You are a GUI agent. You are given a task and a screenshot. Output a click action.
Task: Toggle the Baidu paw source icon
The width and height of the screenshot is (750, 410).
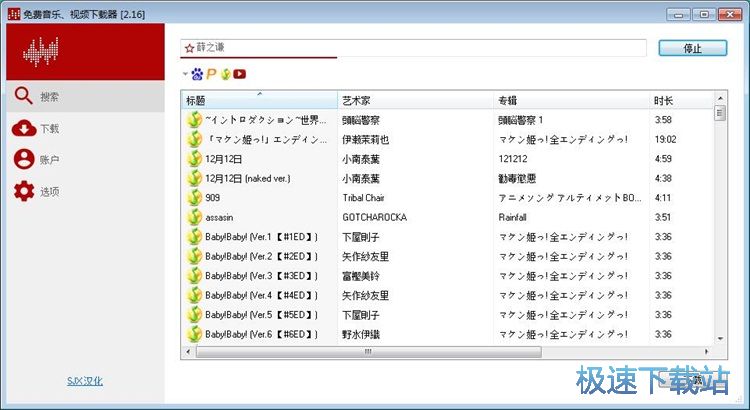click(x=197, y=74)
